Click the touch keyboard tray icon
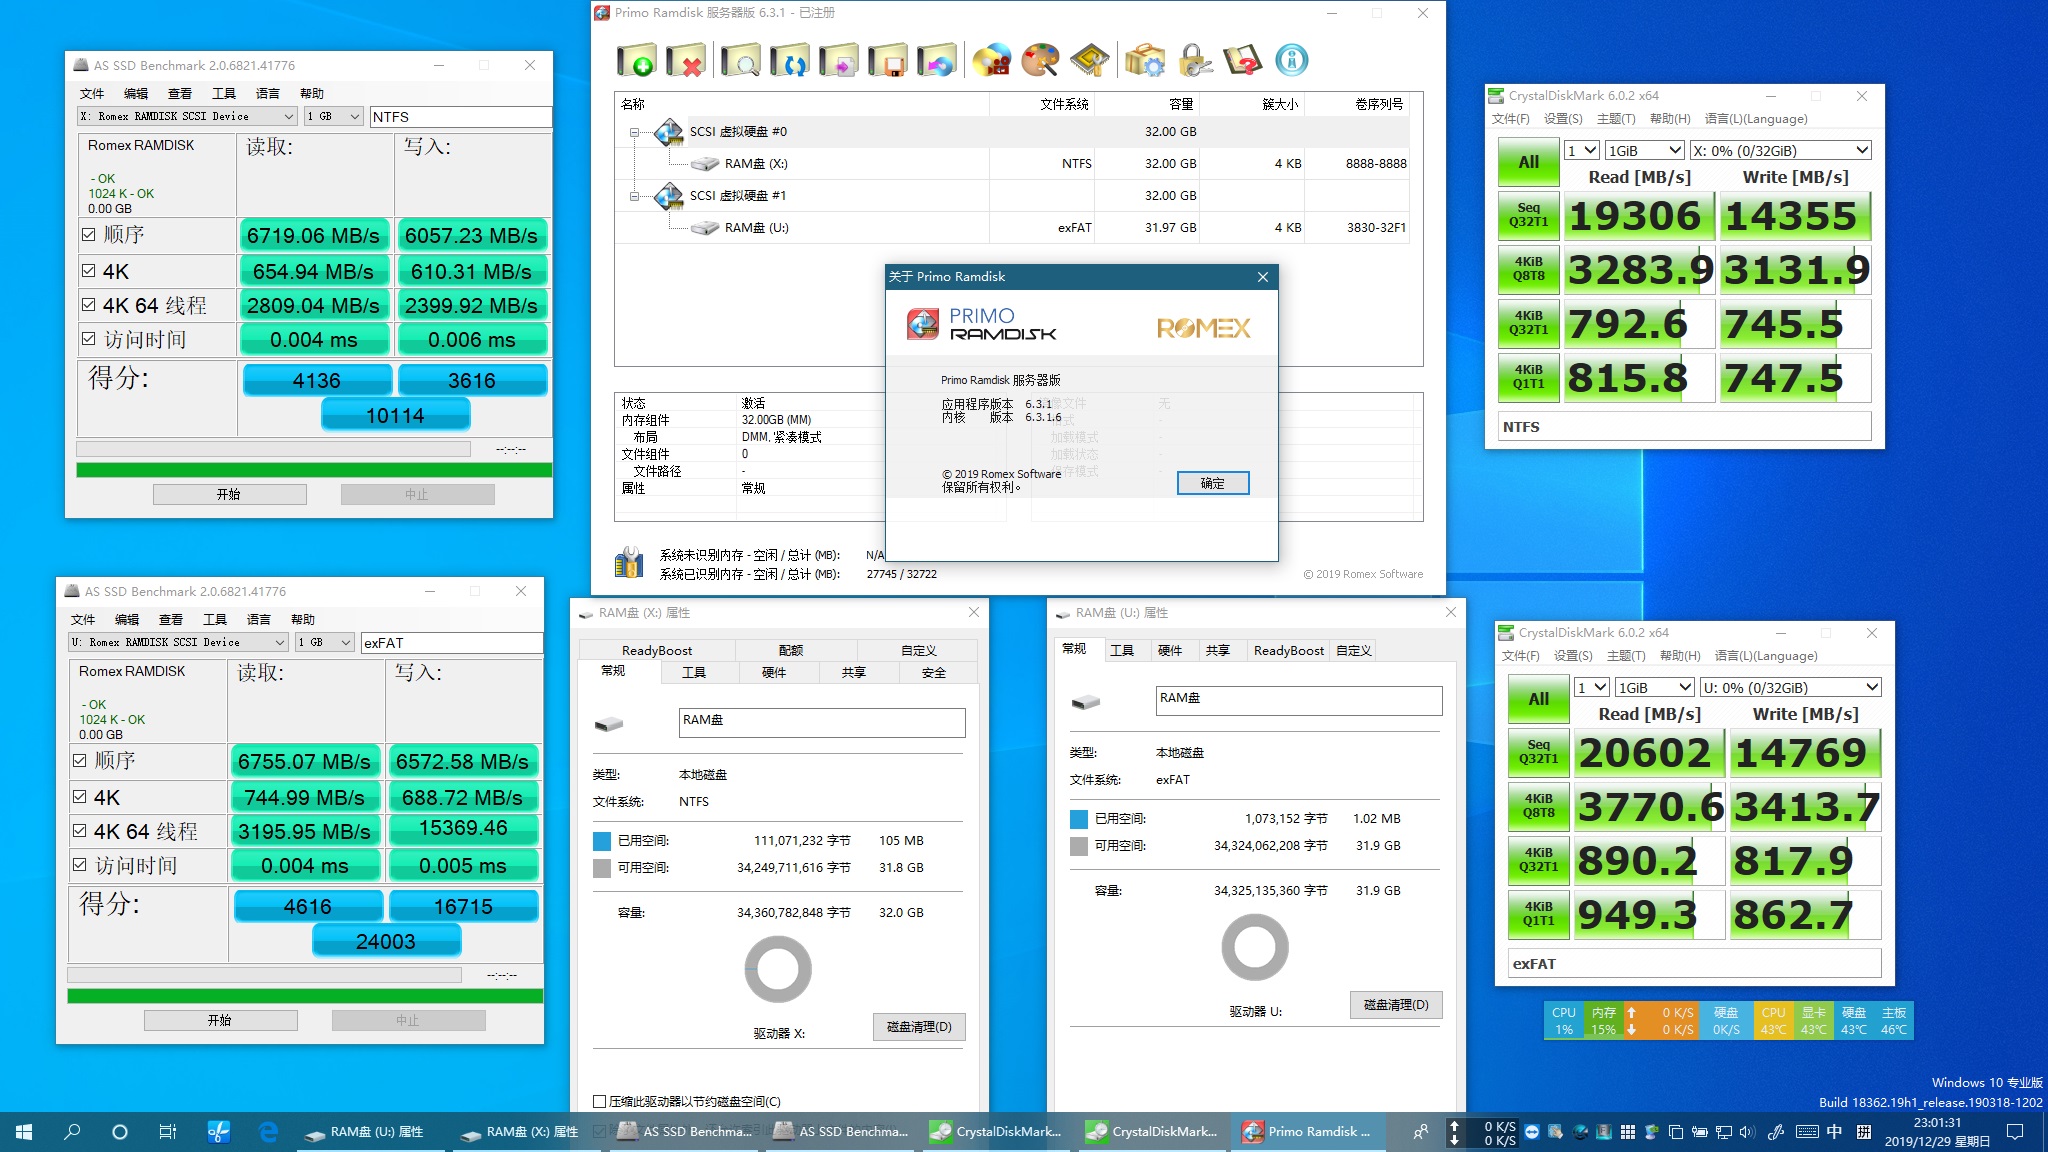The image size is (2048, 1152). [1807, 1132]
